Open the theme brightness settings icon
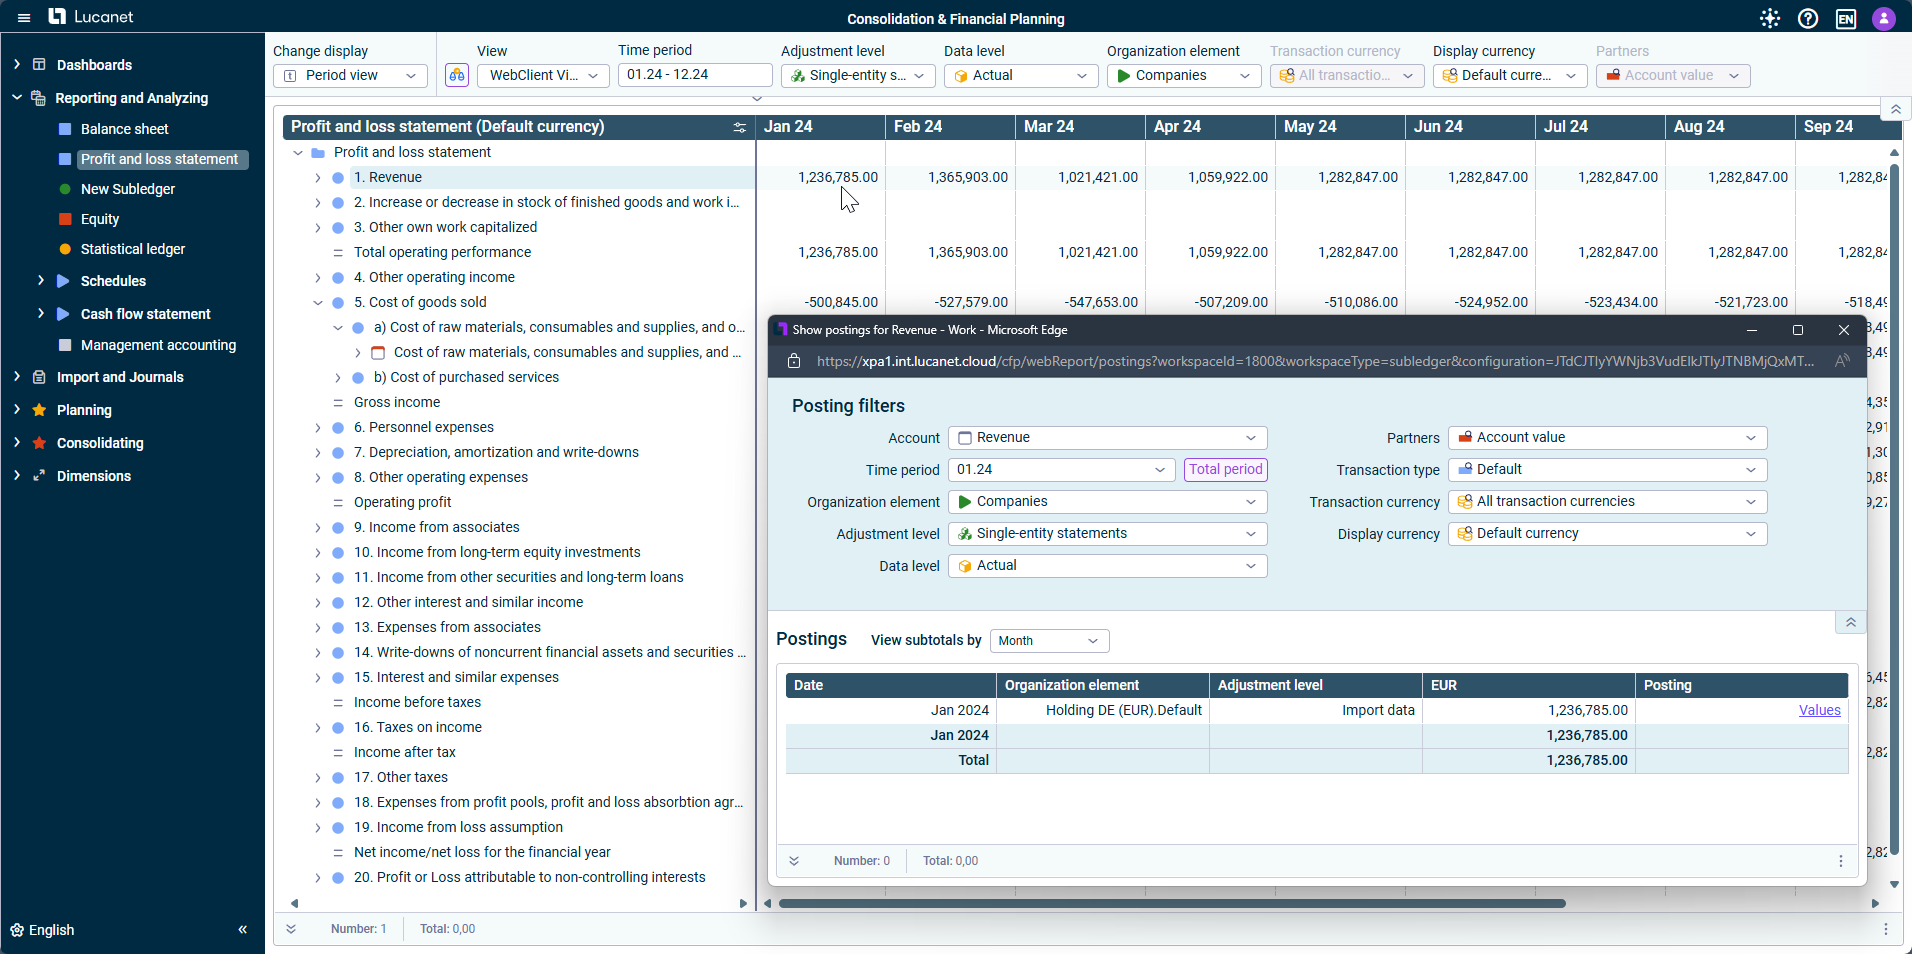Screen dimensions: 1912x954 pyautogui.click(x=1770, y=18)
